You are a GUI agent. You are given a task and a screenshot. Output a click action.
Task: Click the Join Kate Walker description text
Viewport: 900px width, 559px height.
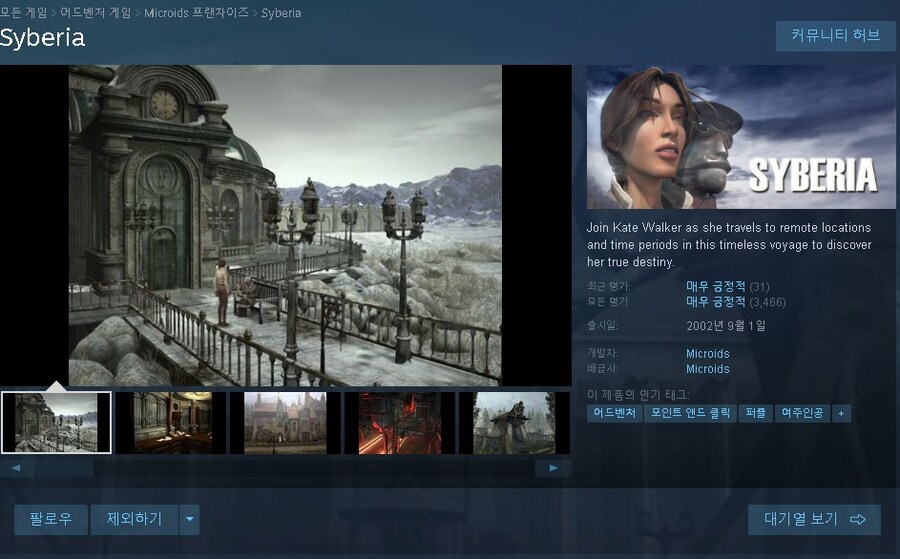click(x=729, y=244)
